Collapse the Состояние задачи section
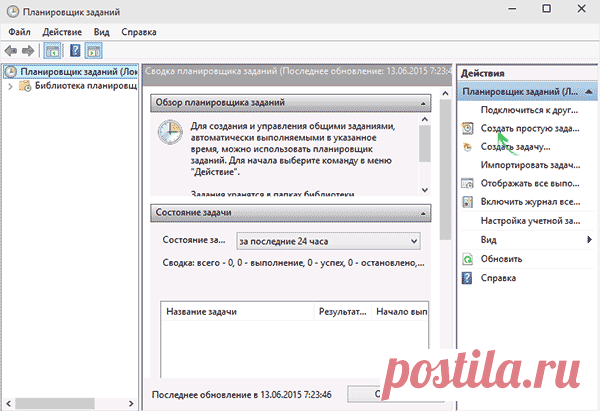 coord(423,213)
